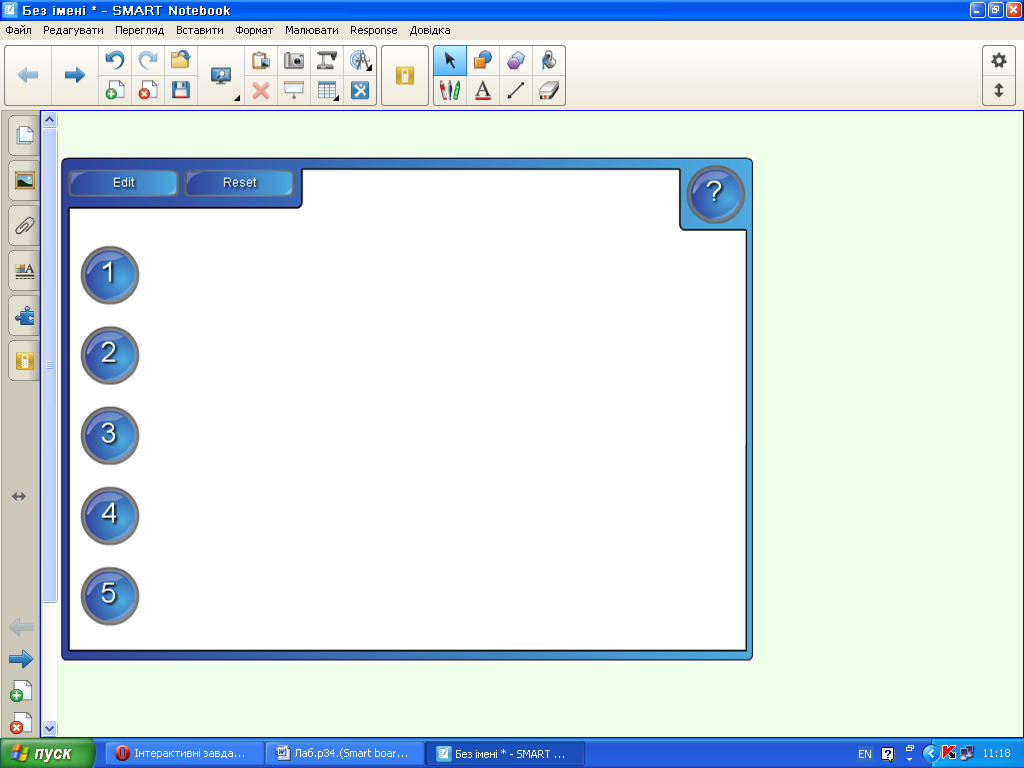The height and width of the screenshot is (768, 1024).
Task: Click the Paste clipboard icon
Action: [x=261, y=61]
